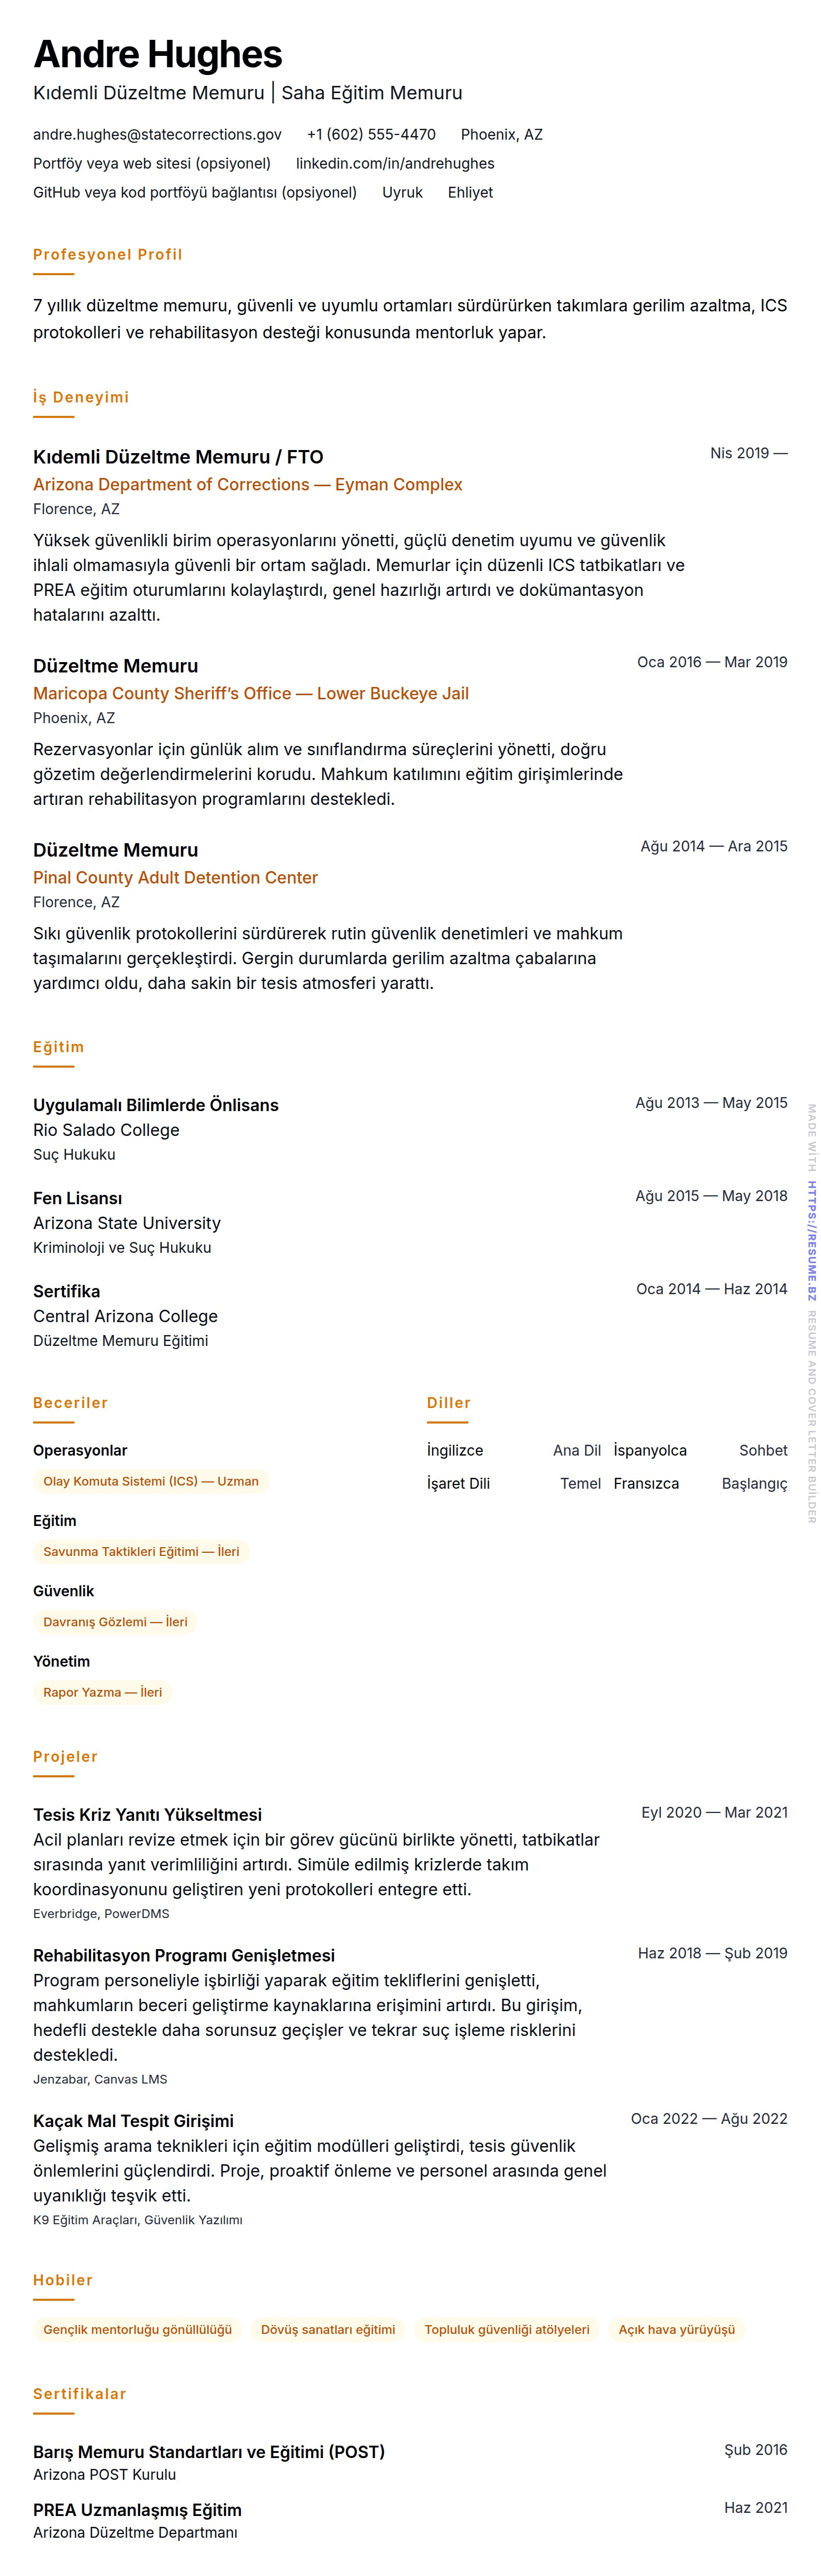Select the Savunma Taktikleri Eğitimi skill tag
This screenshot has width=821, height=2576.
point(141,1551)
